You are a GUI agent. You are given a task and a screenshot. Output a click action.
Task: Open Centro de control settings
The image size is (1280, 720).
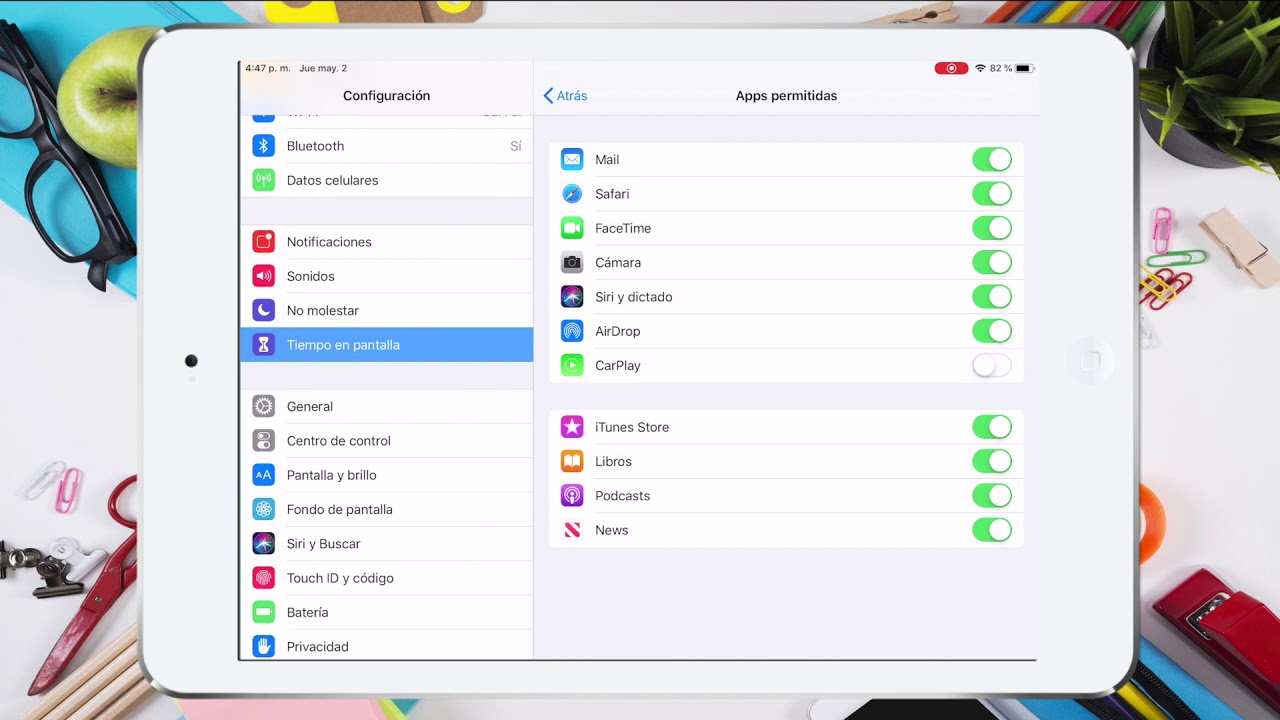click(387, 441)
